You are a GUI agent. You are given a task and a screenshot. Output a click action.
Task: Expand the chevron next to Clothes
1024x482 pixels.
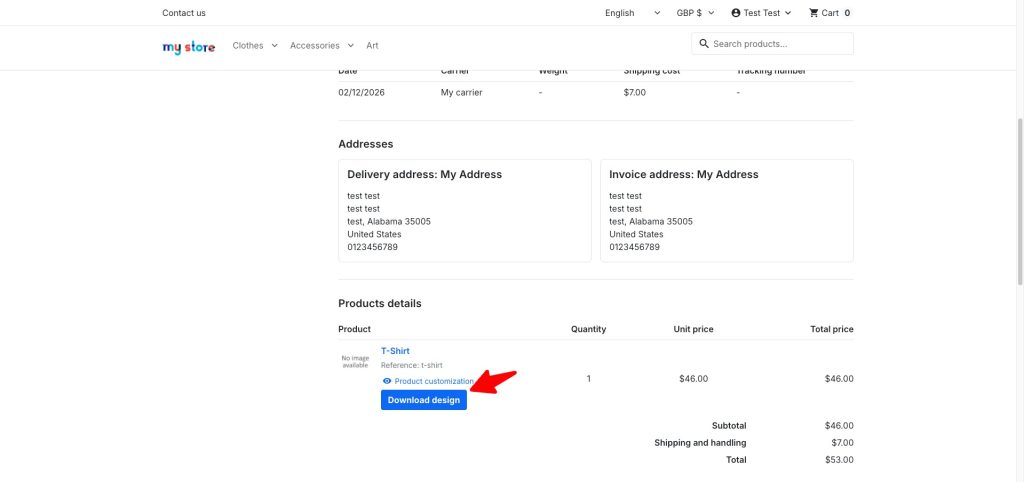[x=275, y=46]
